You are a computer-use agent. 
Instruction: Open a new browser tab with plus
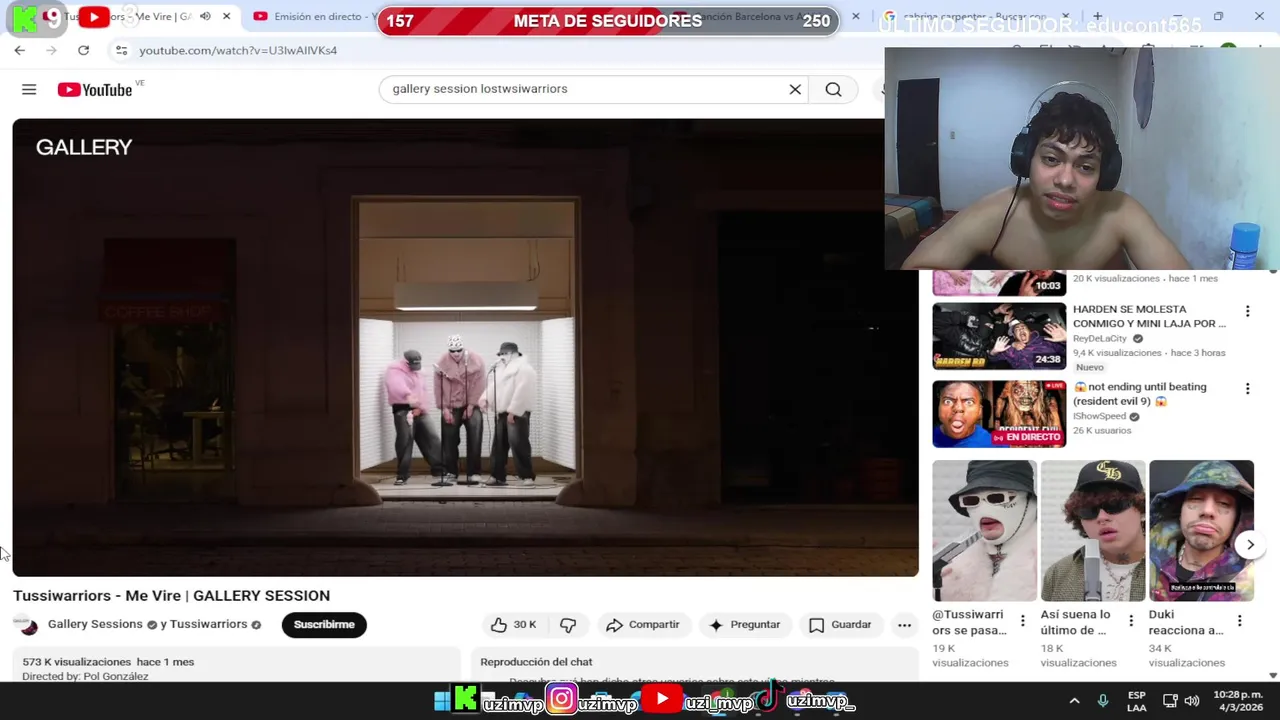[1097, 16]
